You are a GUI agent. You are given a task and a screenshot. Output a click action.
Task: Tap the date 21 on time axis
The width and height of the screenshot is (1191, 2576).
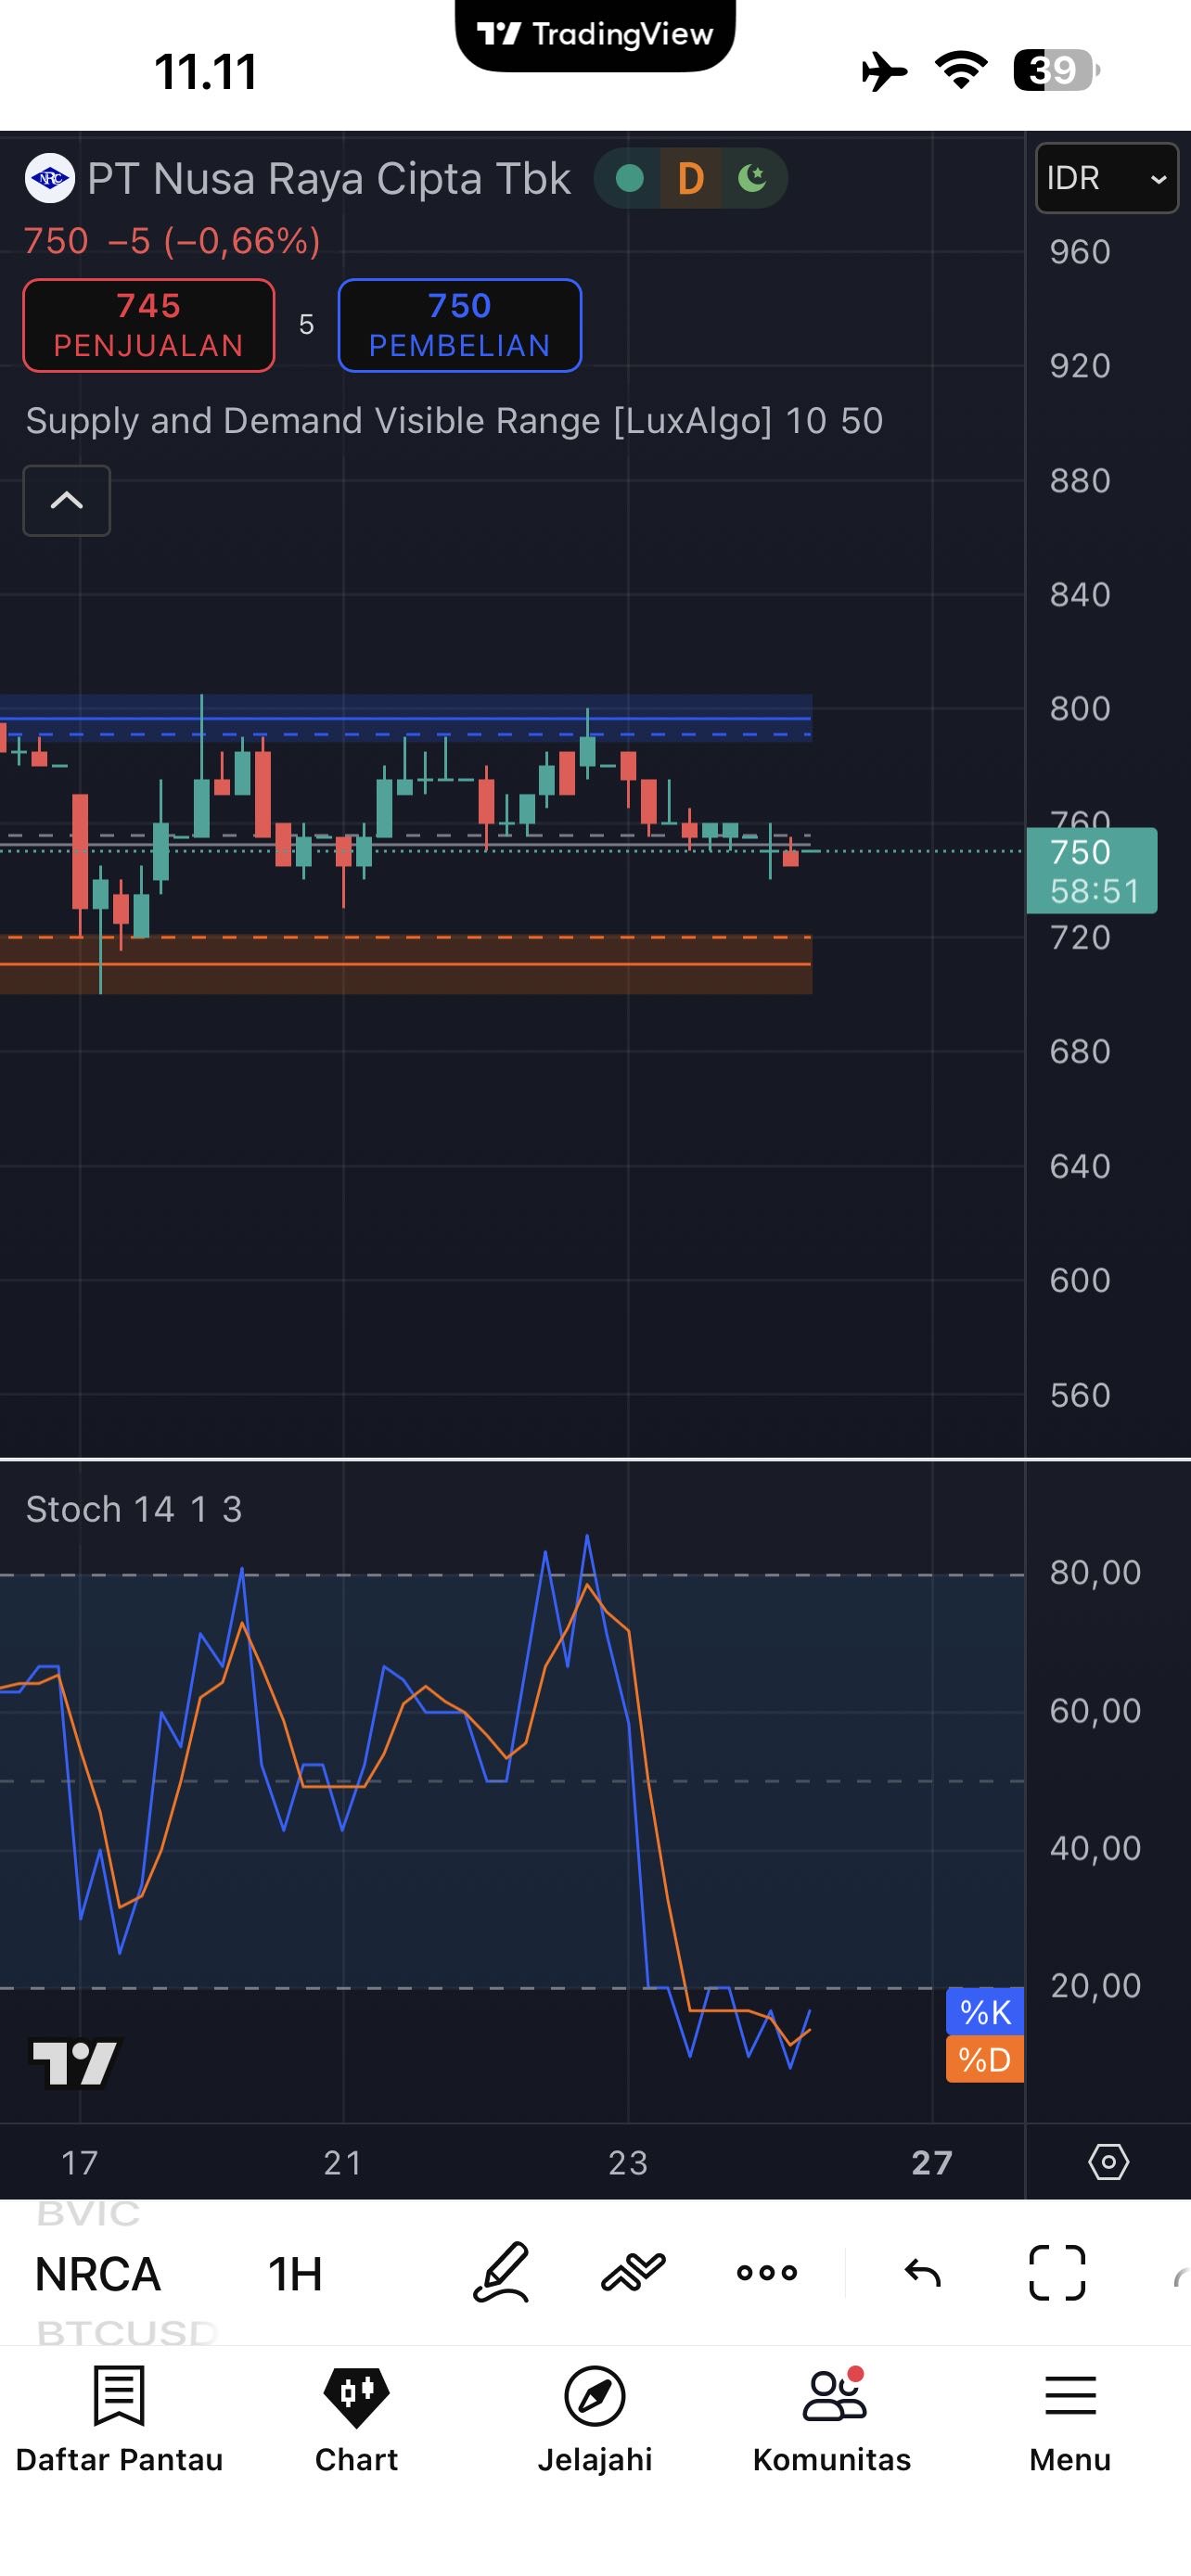pyautogui.click(x=343, y=2162)
